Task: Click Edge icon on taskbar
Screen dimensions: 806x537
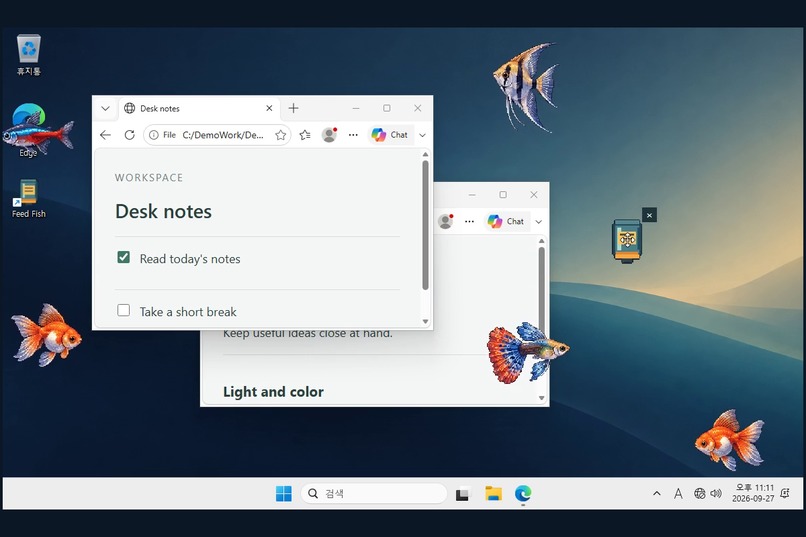Action: pos(523,494)
